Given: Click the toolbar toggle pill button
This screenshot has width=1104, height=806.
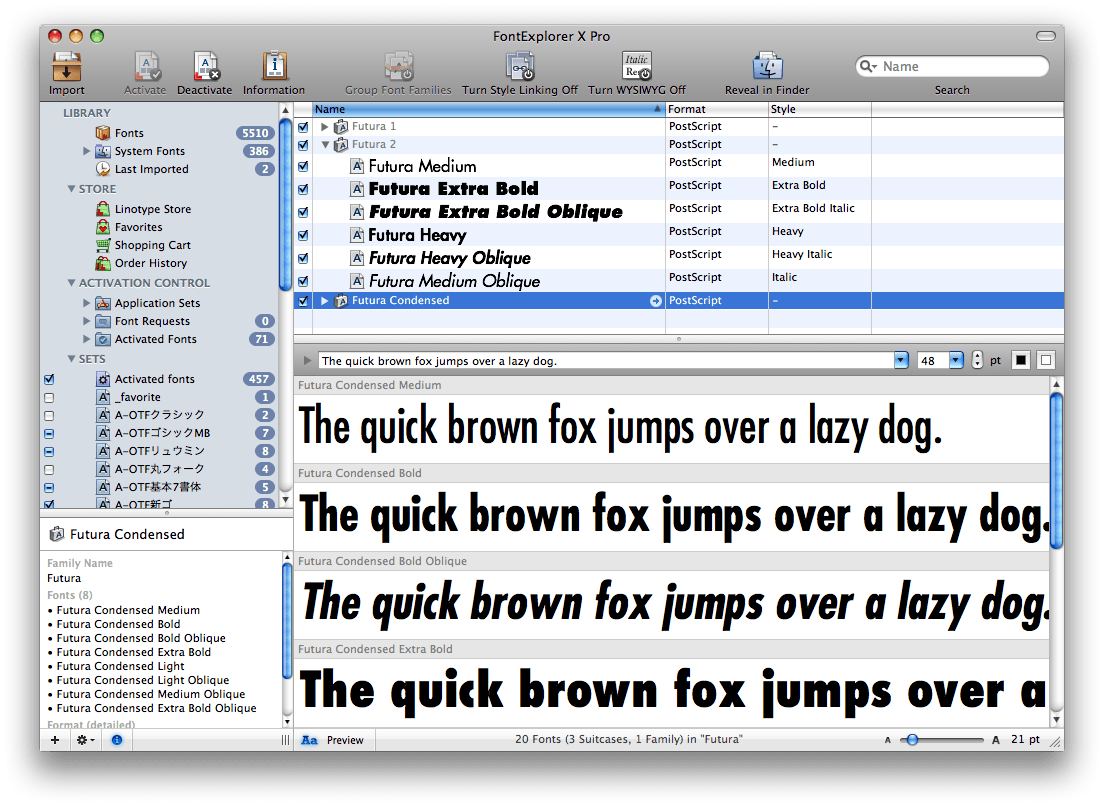Looking at the screenshot, I should tap(1046, 36).
